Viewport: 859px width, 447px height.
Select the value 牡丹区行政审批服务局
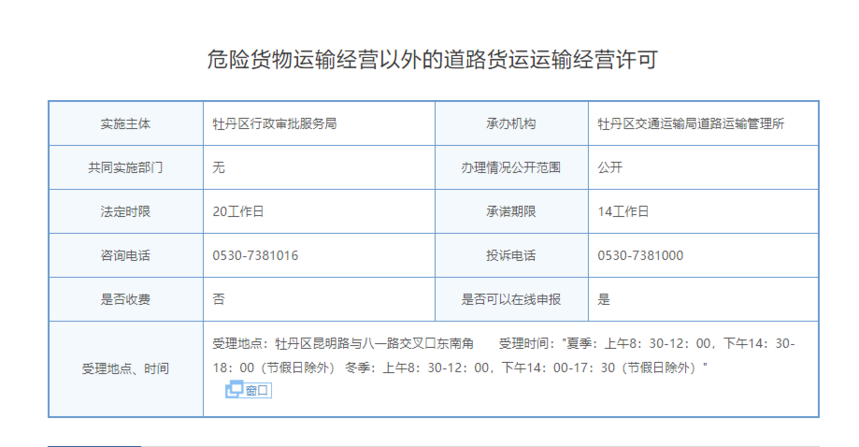(x=274, y=124)
